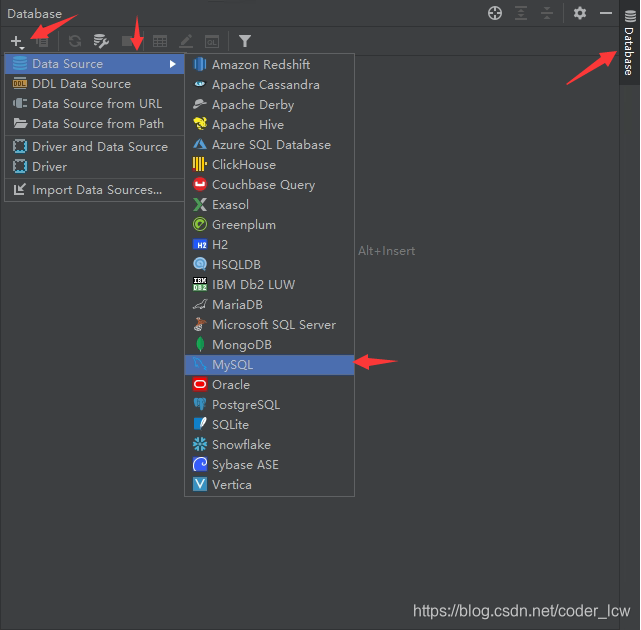Choose Sybase ASE
This screenshot has width=641, height=630.
tap(269, 465)
